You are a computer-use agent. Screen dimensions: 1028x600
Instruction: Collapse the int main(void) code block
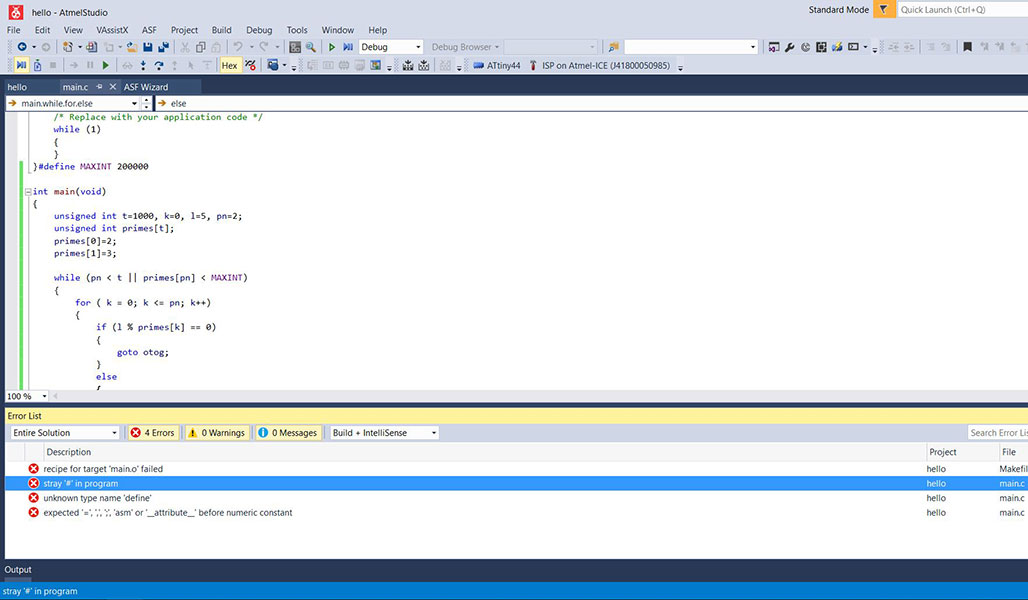coord(28,192)
